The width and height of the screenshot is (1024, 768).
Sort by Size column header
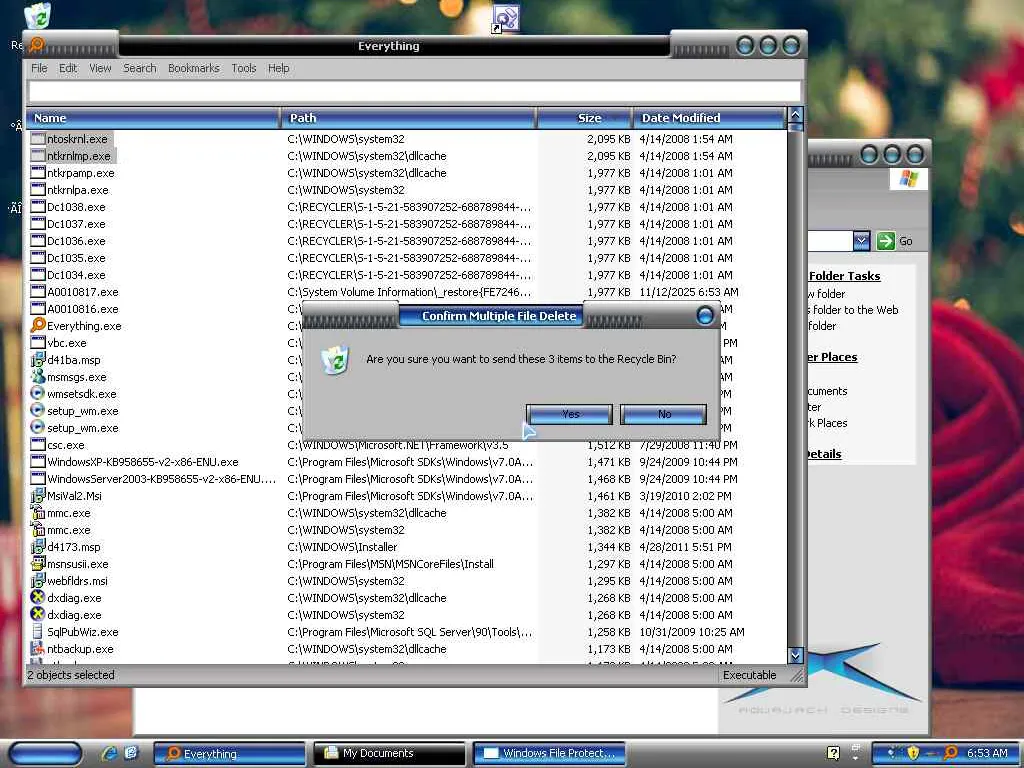click(584, 118)
